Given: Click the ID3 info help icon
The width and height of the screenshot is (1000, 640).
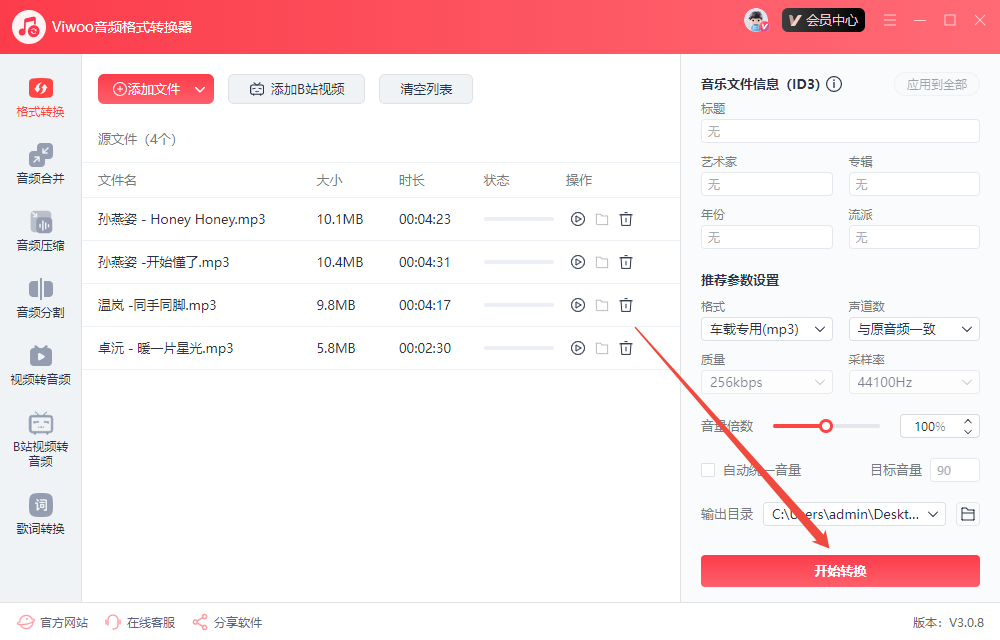Looking at the screenshot, I should coord(834,85).
